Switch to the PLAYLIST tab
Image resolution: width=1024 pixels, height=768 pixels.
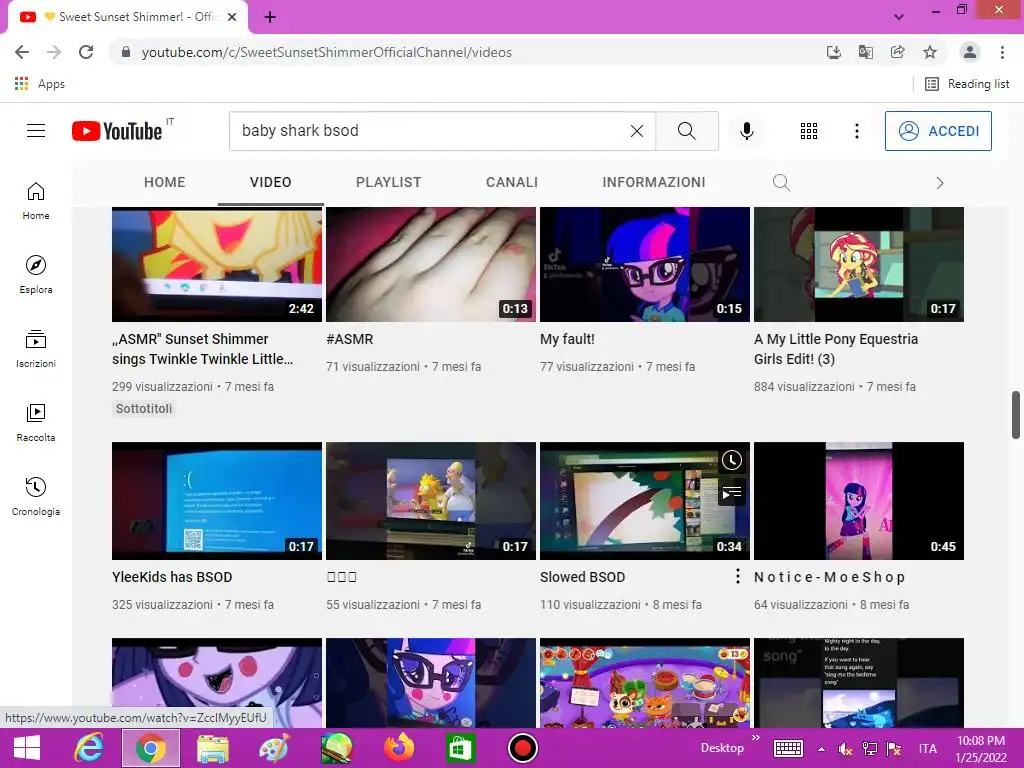pyautogui.click(x=389, y=182)
